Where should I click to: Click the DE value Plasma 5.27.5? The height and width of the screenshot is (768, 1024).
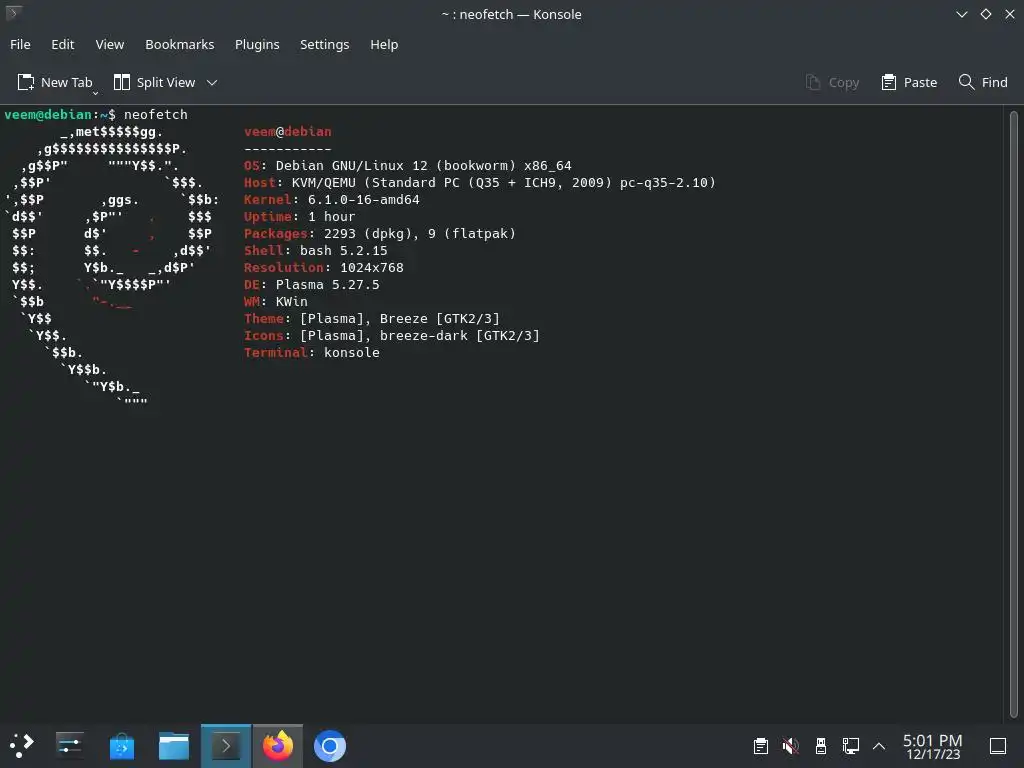[327, 284]
